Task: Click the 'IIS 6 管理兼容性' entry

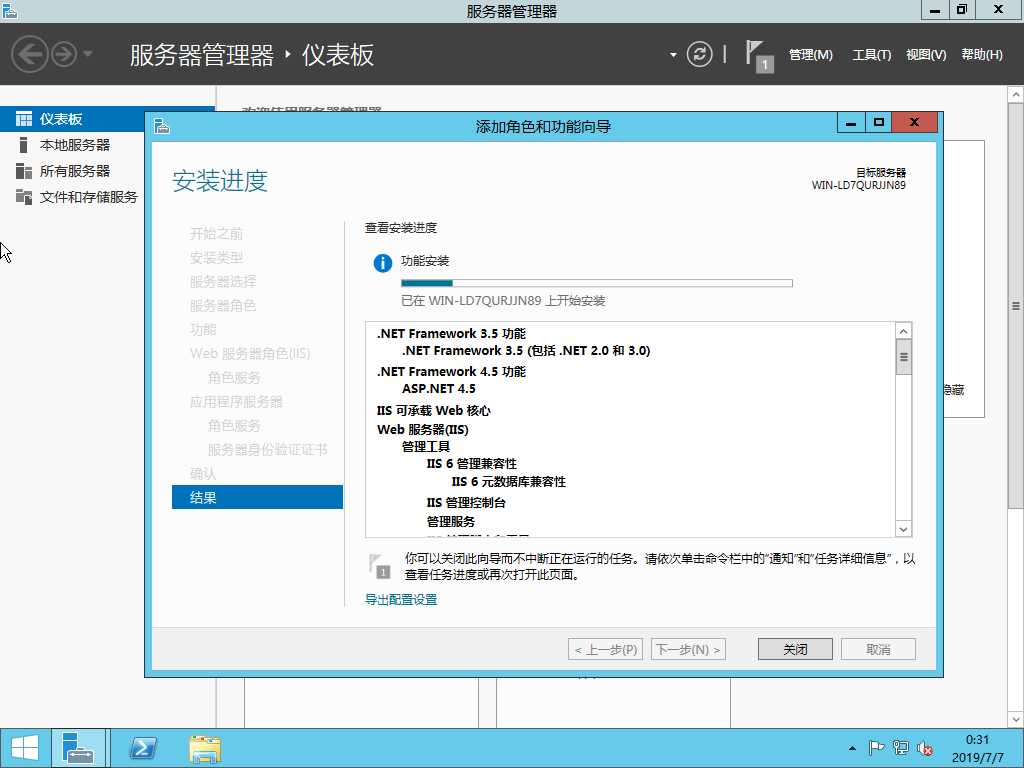Action: point(472,464)
